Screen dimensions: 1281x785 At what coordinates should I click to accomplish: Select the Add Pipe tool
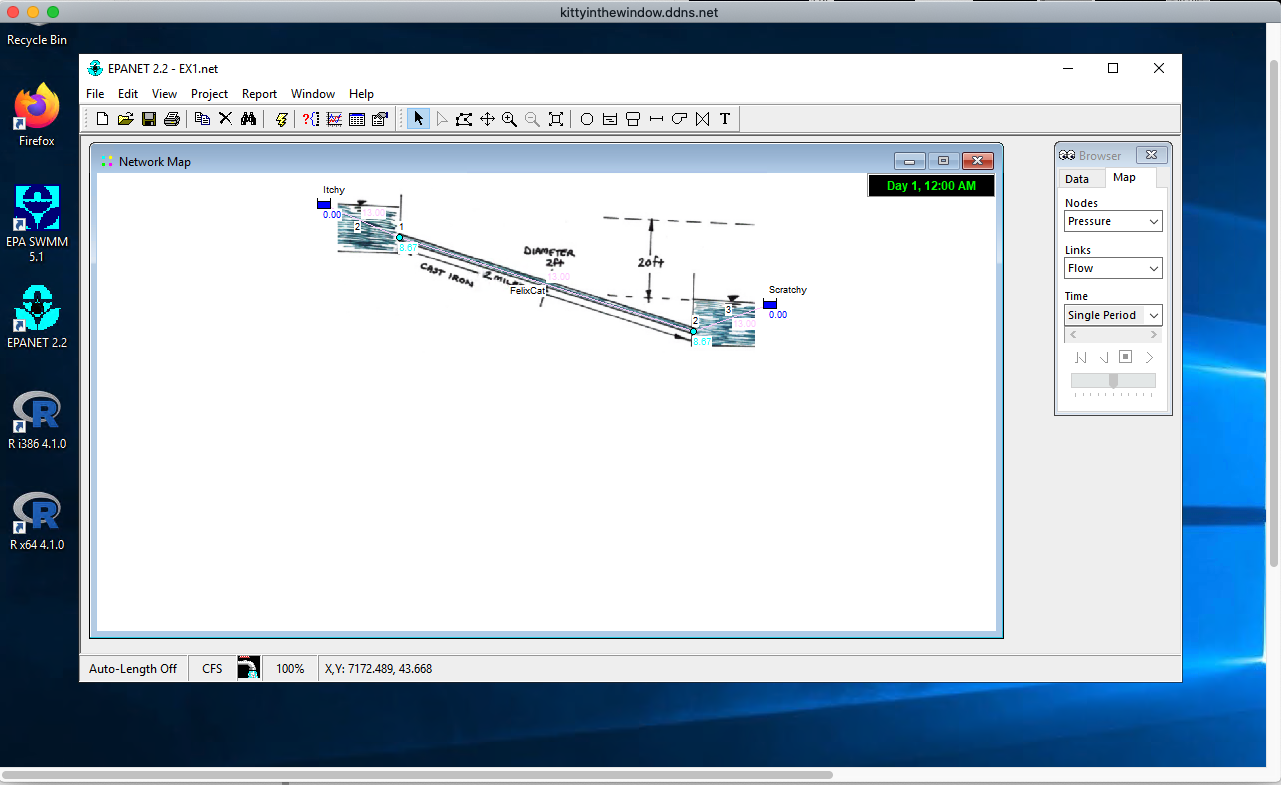[x=656, y=119]
